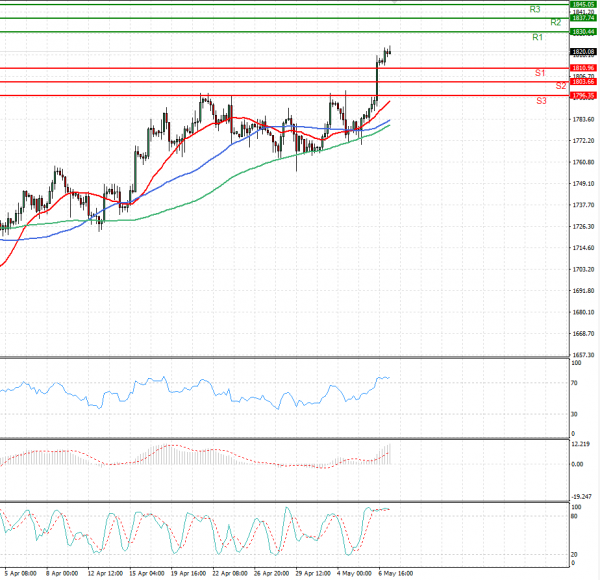Image resolution: width=600 pixels, height=580 pixels.
Task: Click the 8 Apr 00:00 time label
Action: click(62, 573)
